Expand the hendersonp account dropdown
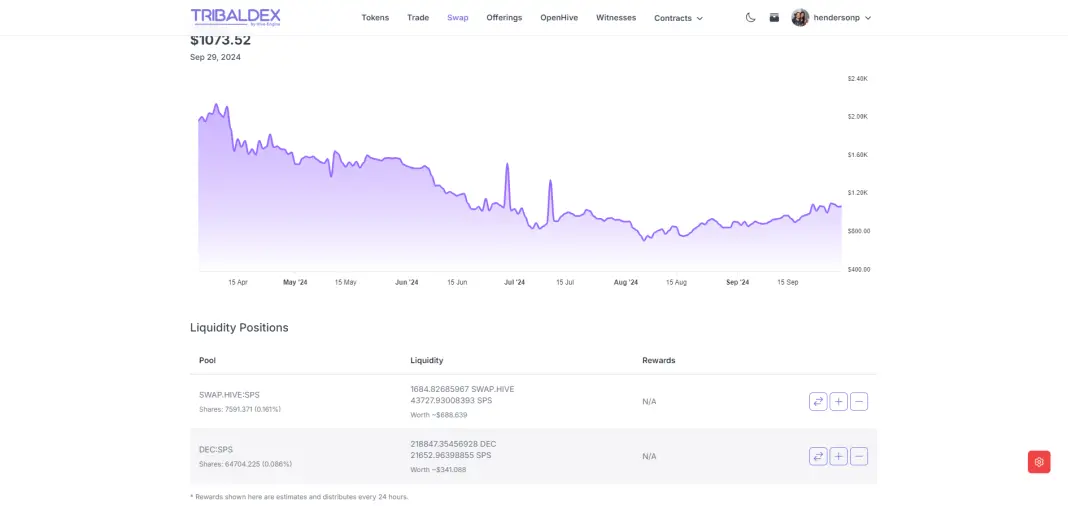The width and height of the screenshot is (1068, 506). click(842, 18)
